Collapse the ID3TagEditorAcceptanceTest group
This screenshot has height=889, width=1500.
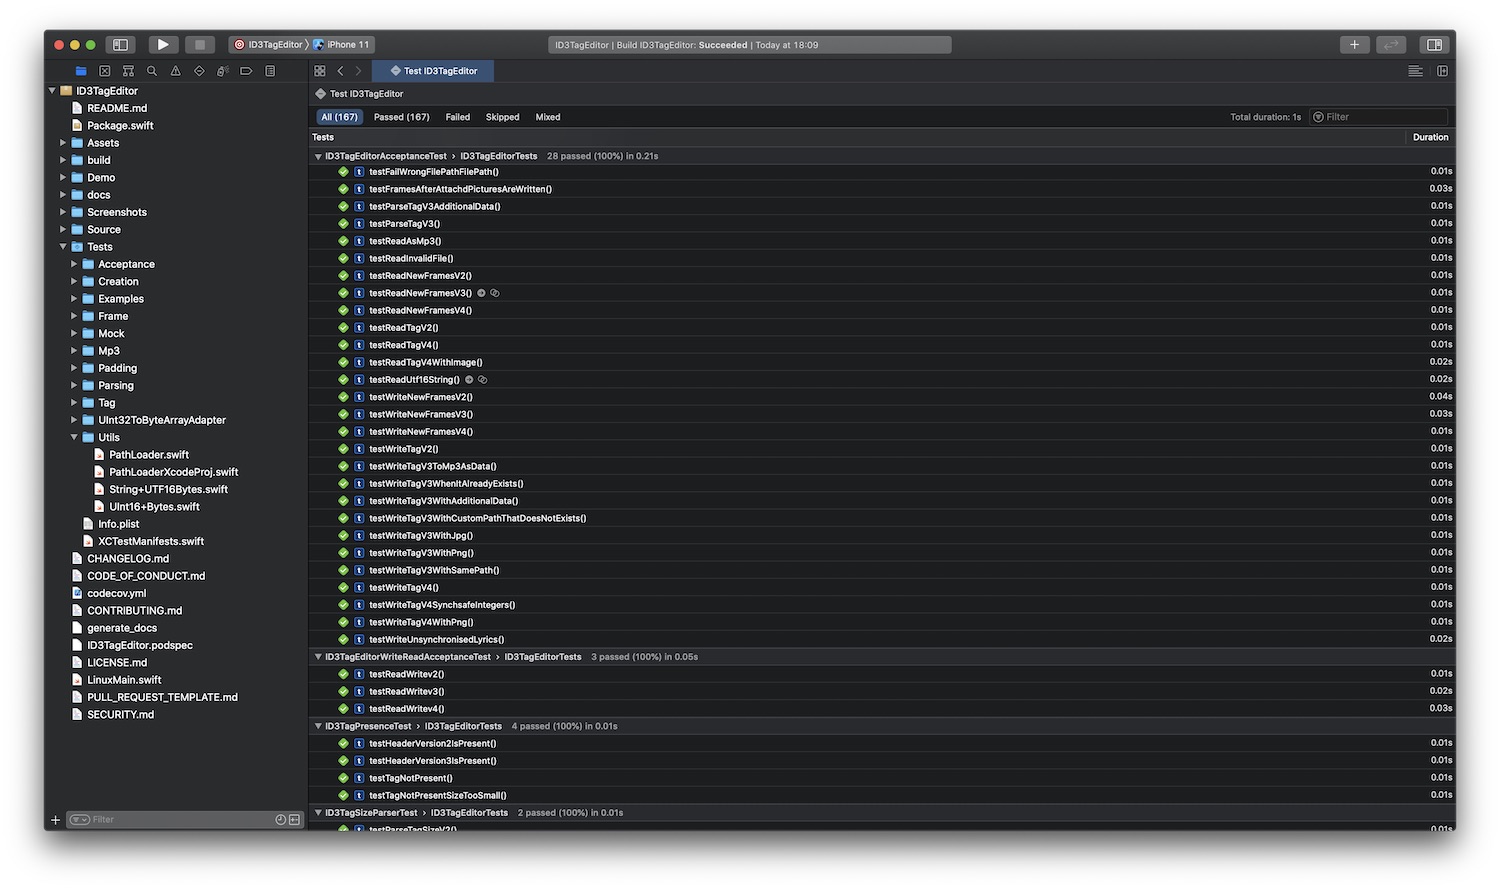click(318, 157)
